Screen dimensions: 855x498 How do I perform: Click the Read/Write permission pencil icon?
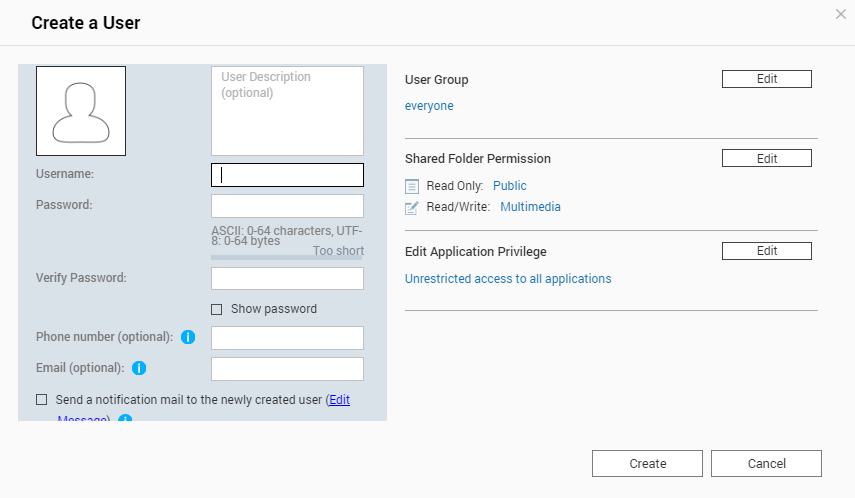pyautogui.click(x=412, y=208)
